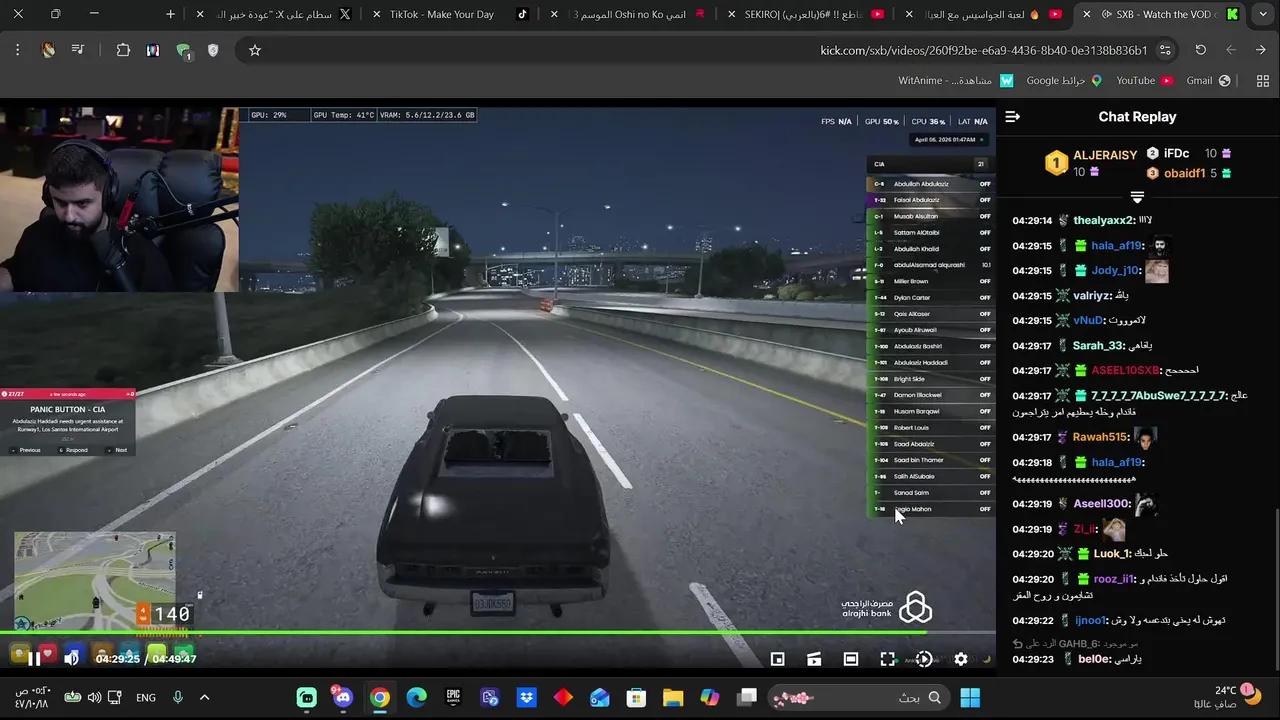Pause the Kick VOD playback

coord(34,659)
